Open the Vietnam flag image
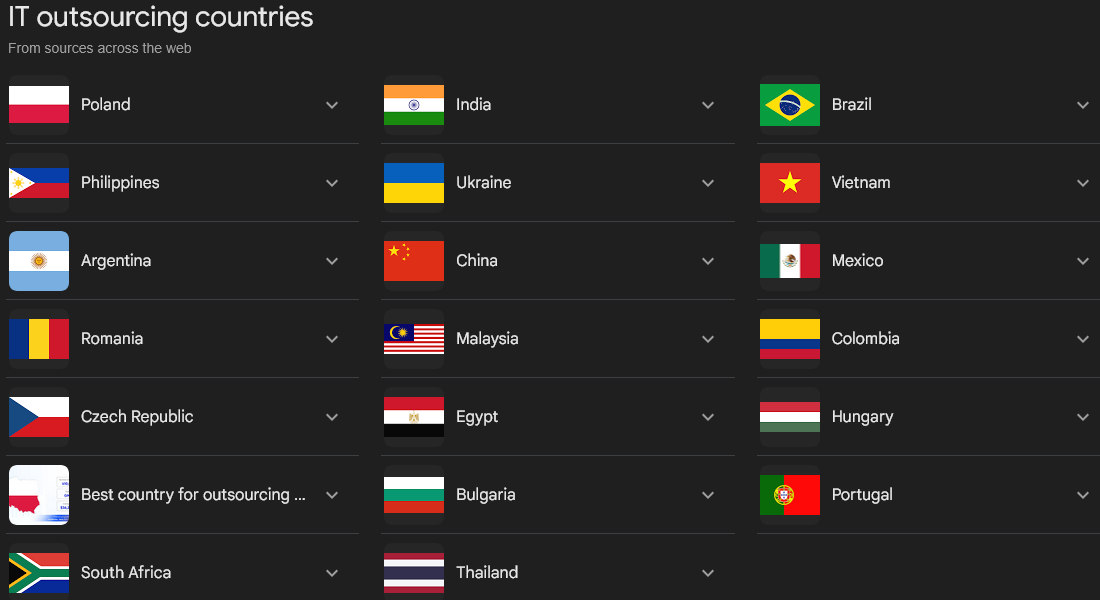Image resolution: width=1100 pixels, height=600 pixels. (790, 182)
